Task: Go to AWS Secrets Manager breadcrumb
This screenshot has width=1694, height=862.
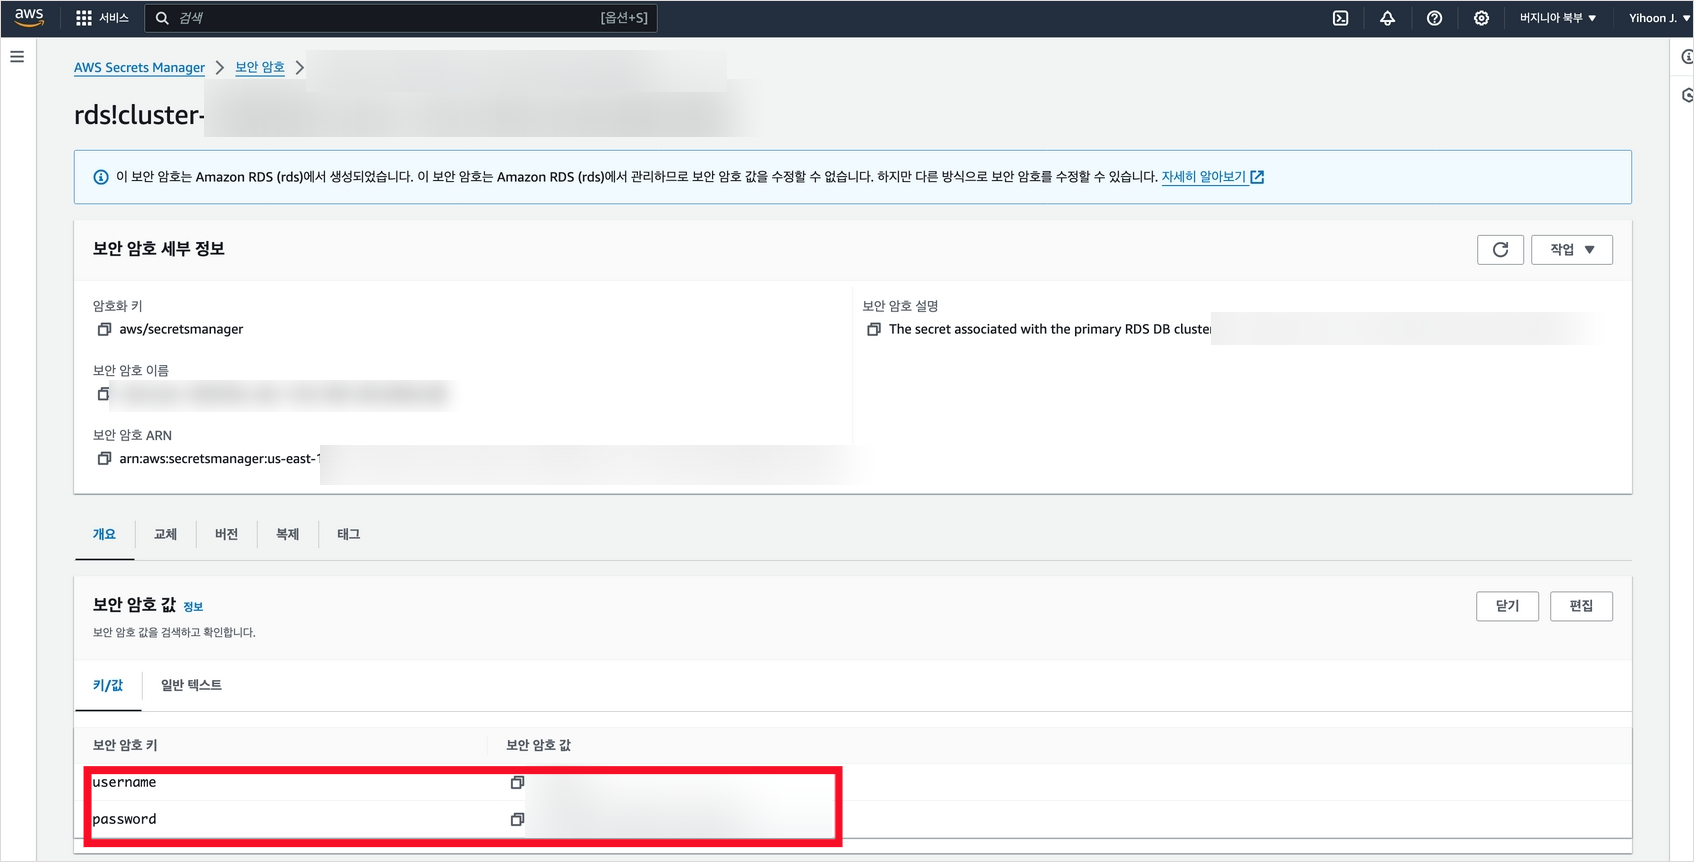Action: 139,67
